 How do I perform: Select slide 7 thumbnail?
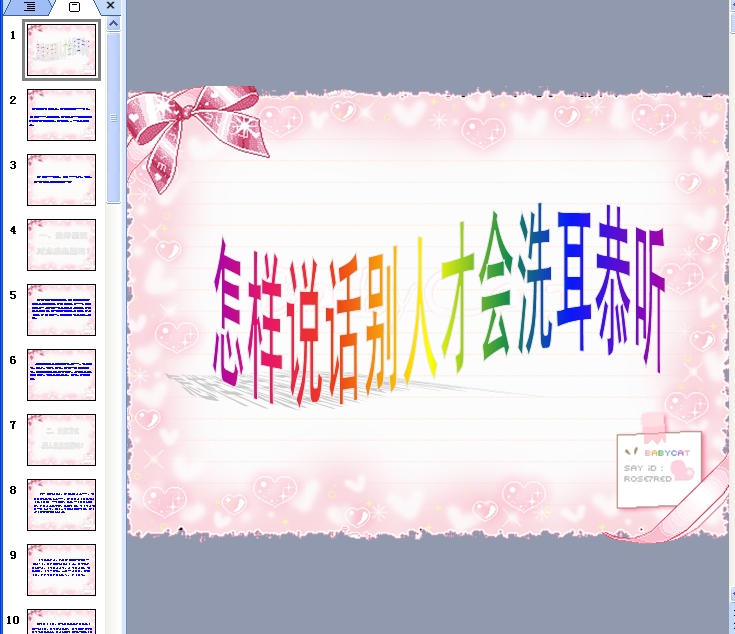(x=61, y=440)
